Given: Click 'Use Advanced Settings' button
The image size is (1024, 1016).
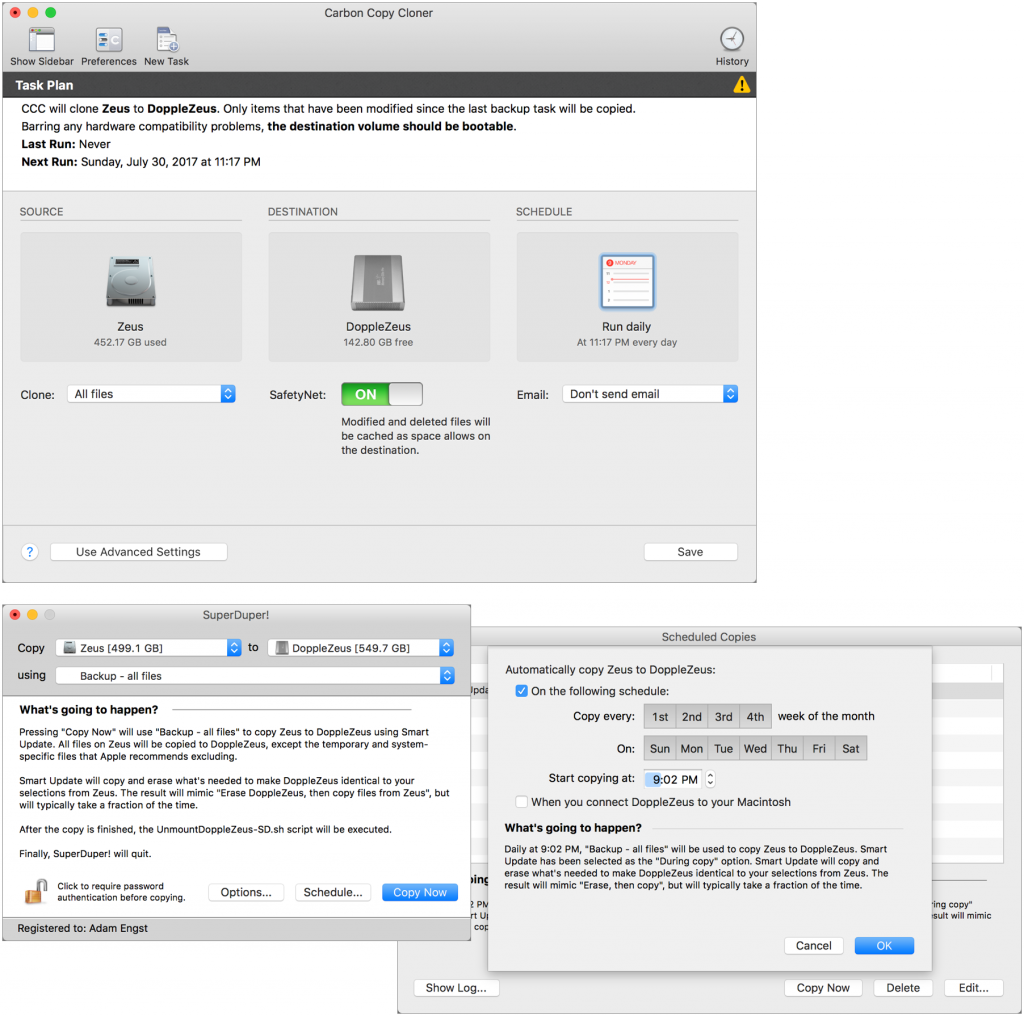Looking at the screenshot, I should pyautogui.click(x=138, y=552).
